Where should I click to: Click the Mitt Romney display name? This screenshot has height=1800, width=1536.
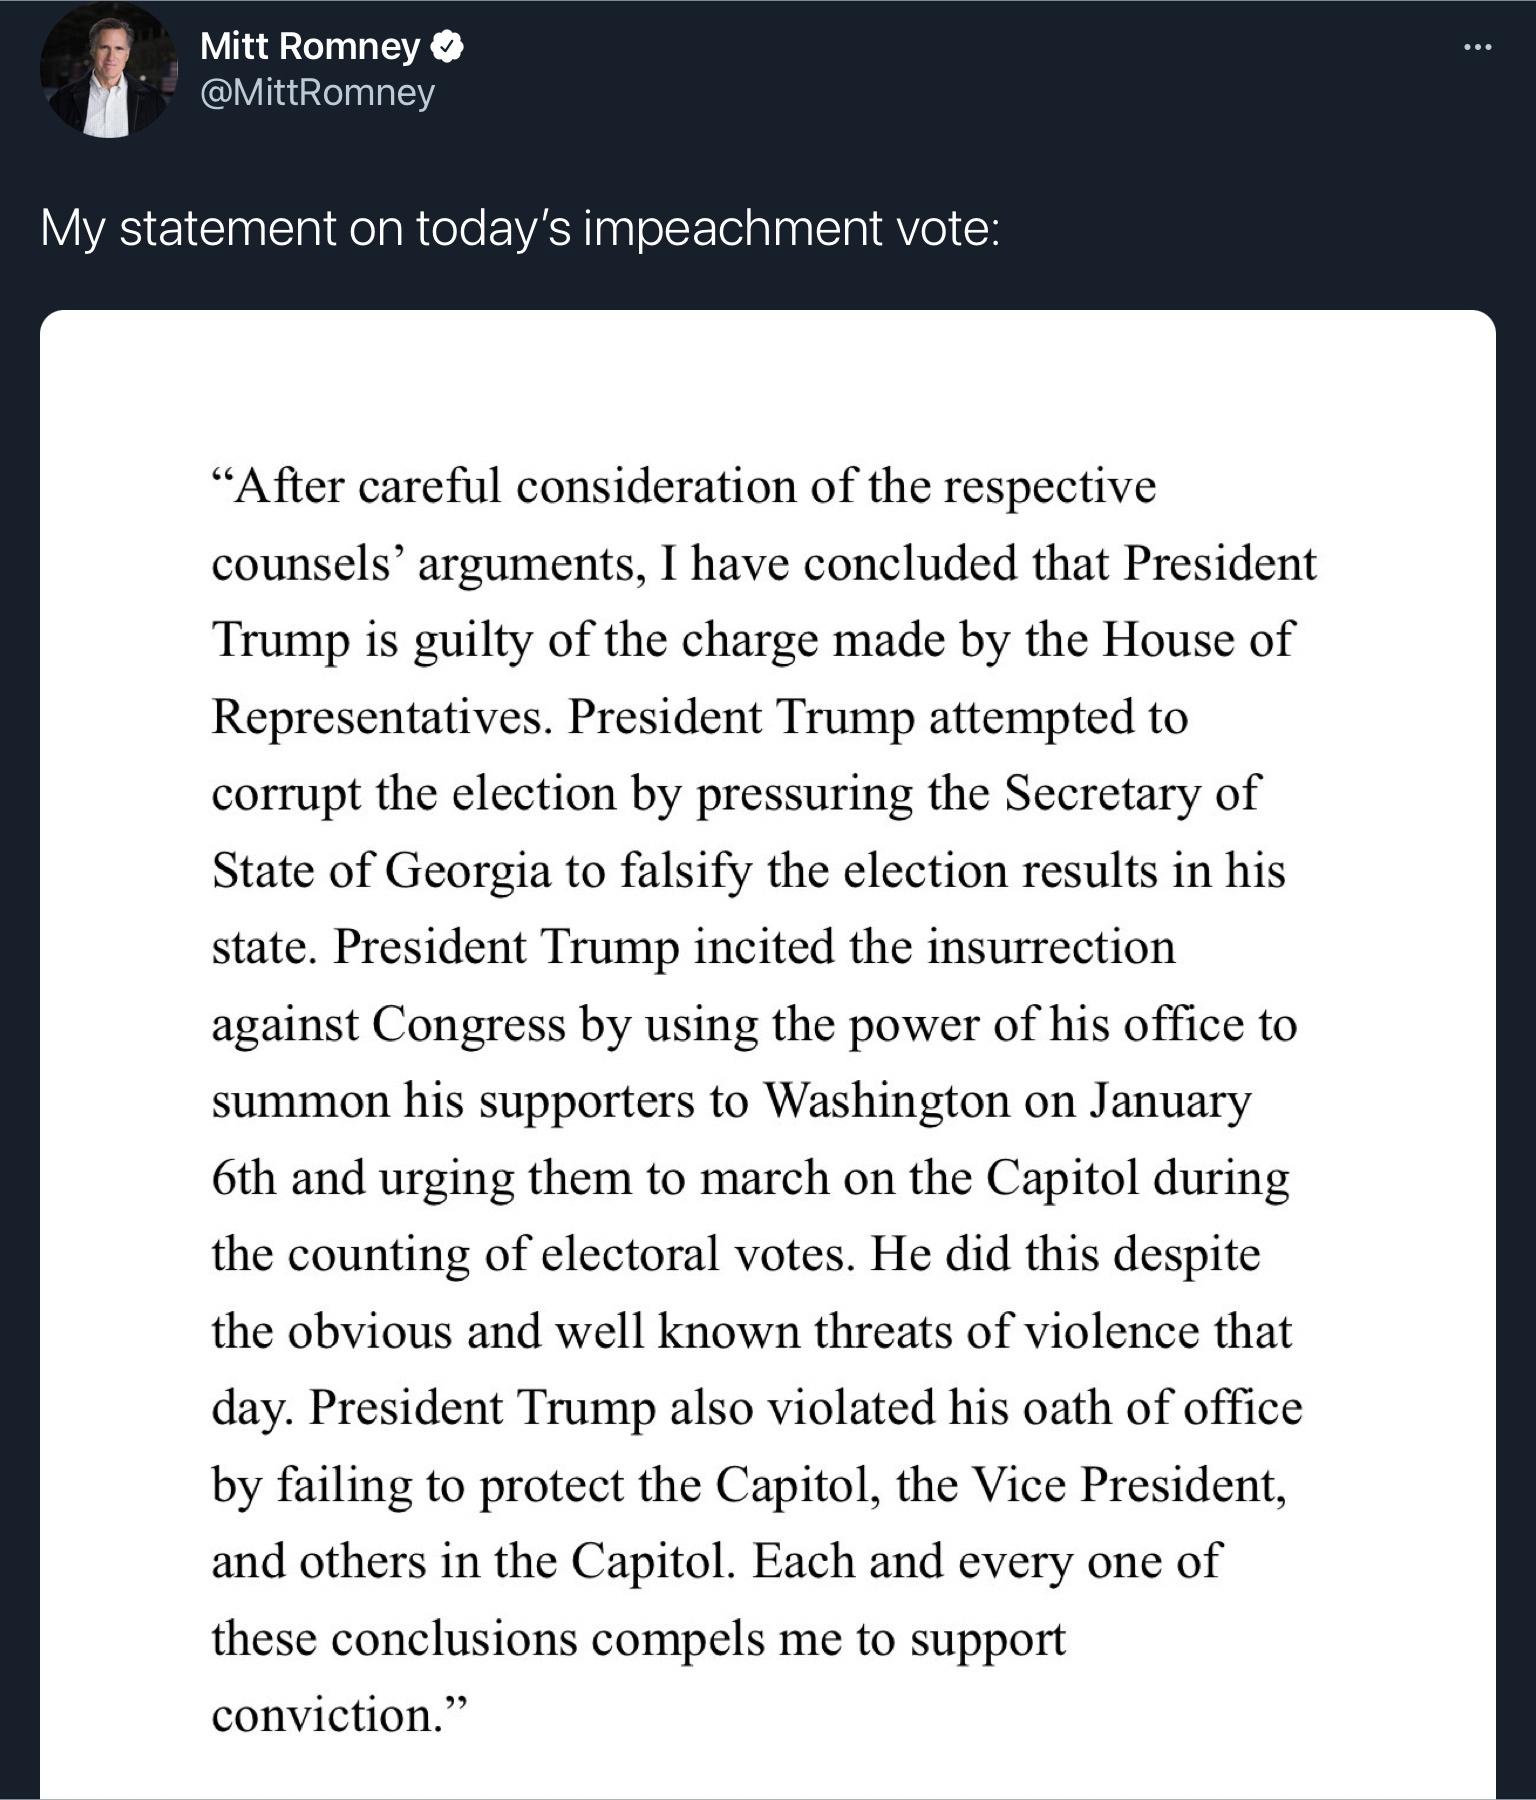(x=309, y=46)
